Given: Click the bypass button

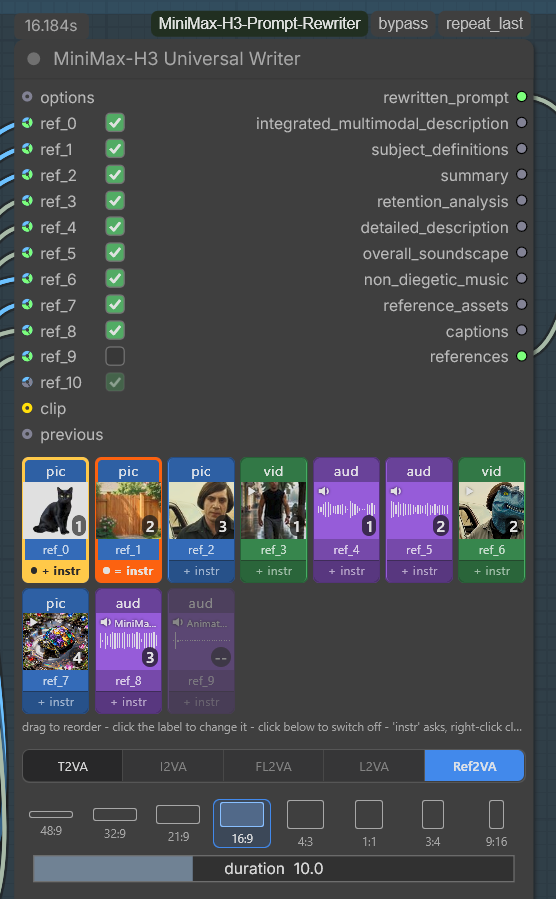Looking at the screenshot, I should (403, 24).
